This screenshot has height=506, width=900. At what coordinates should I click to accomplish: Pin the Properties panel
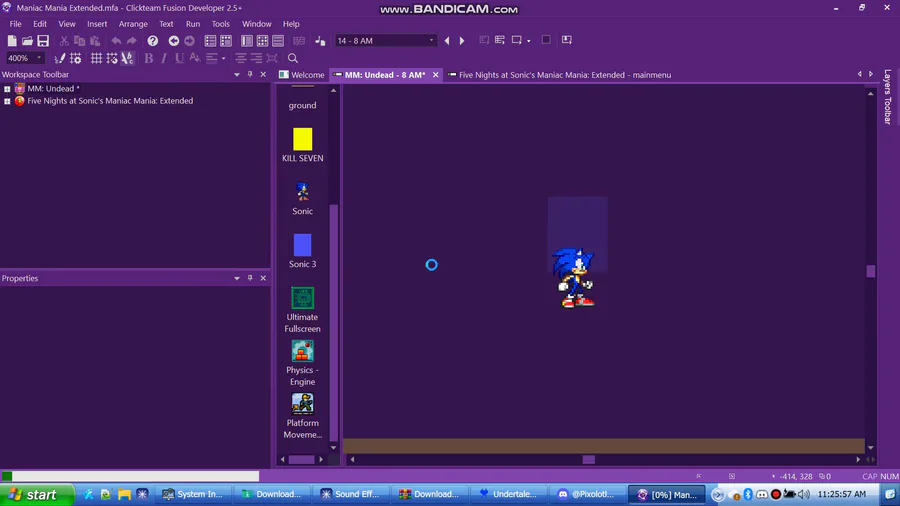[x=250, y=278]
